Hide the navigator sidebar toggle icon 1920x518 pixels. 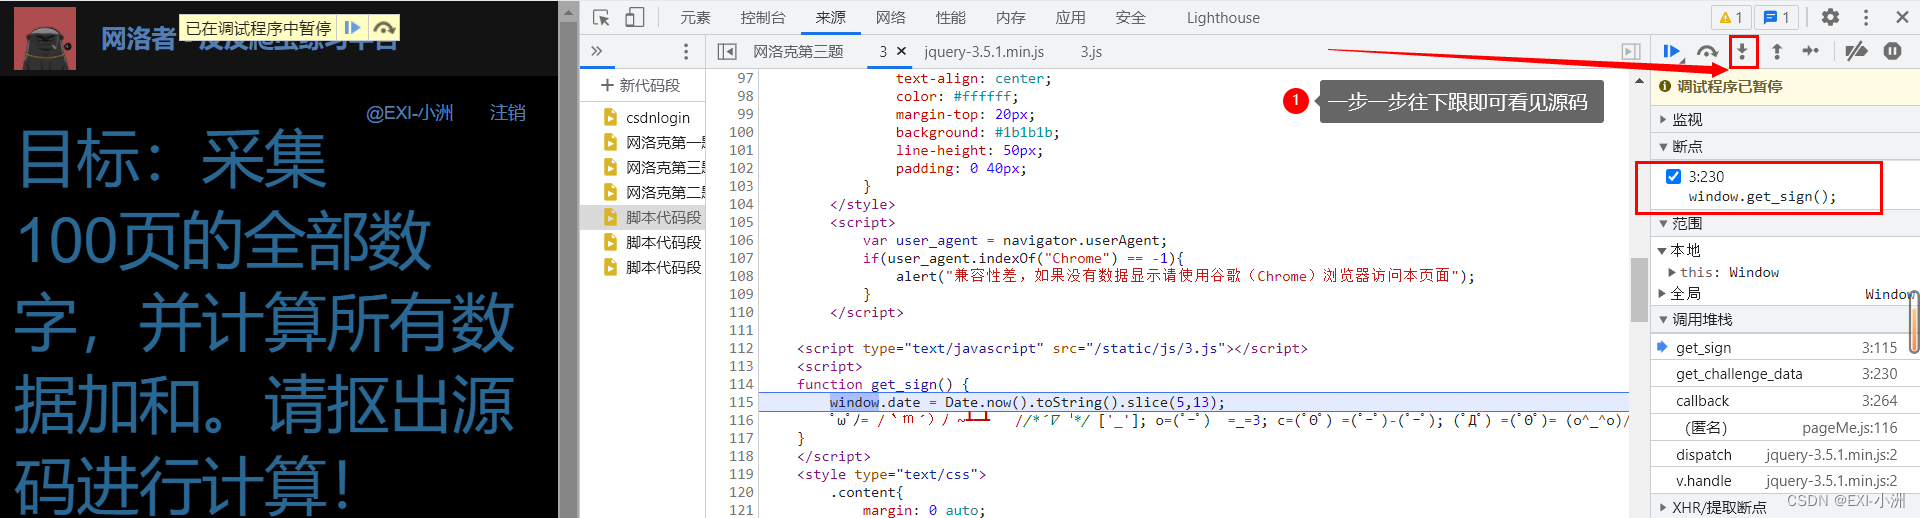pyautogui.click(x=727, y=51)
